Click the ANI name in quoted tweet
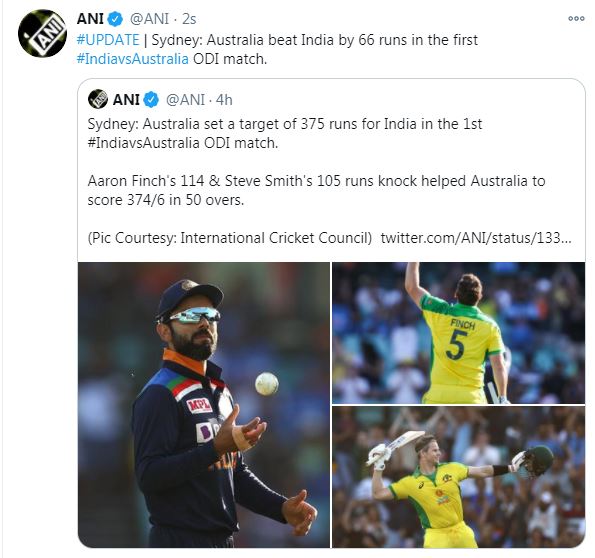 pyautogui.click(x=126, y=100)
